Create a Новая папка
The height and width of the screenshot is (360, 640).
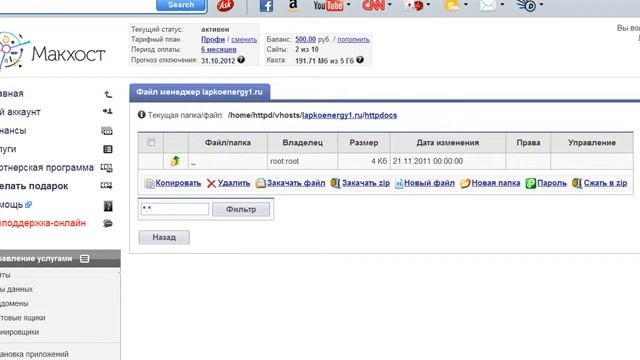[x=490, y=183]
